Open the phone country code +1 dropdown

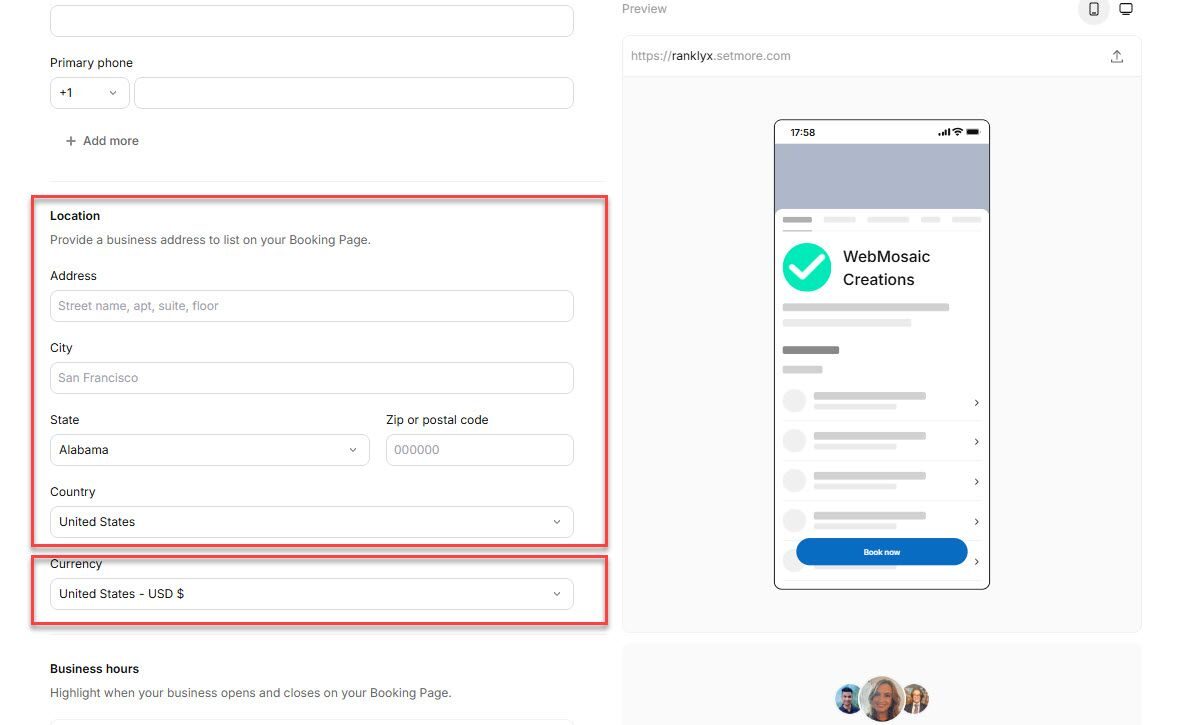click(x=89, y=93)
